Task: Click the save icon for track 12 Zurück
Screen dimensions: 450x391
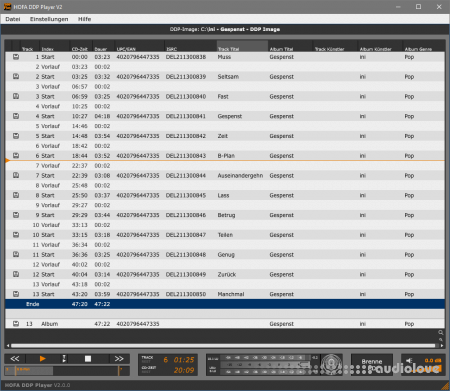Action: (x=16, y=274)
